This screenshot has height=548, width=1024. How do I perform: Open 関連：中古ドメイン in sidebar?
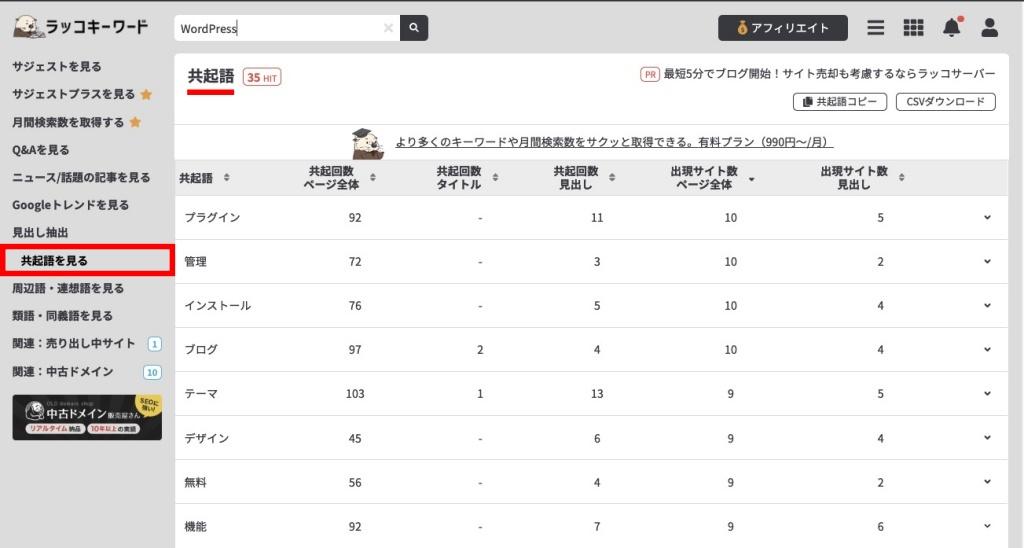pyautogui.click(x=63, y=372)
